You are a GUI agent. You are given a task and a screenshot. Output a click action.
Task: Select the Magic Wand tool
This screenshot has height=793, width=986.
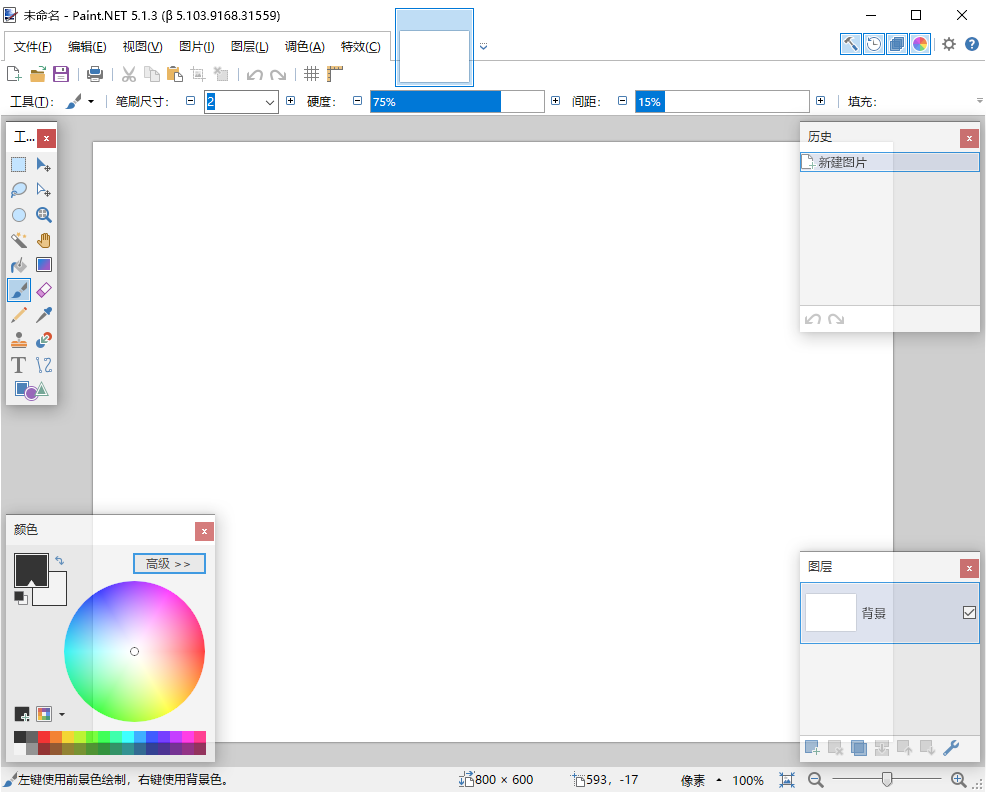[18, 240]
